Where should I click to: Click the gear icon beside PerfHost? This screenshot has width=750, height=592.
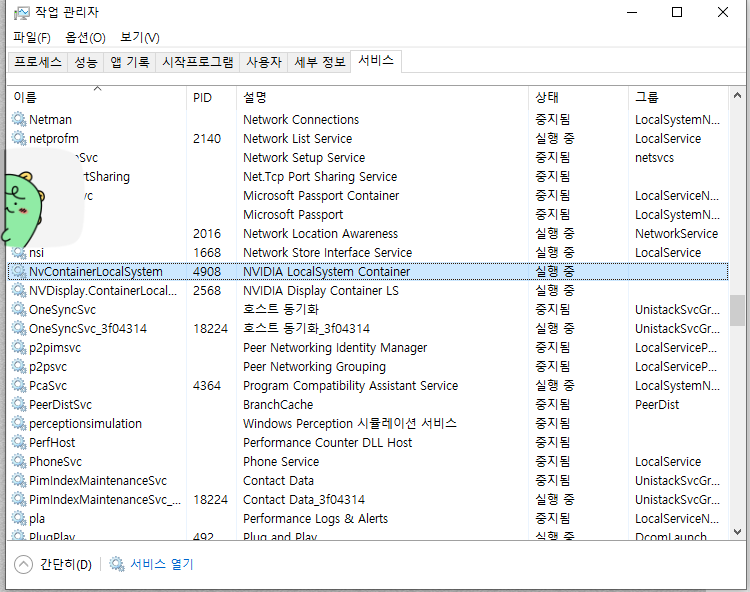coord(19,442)
